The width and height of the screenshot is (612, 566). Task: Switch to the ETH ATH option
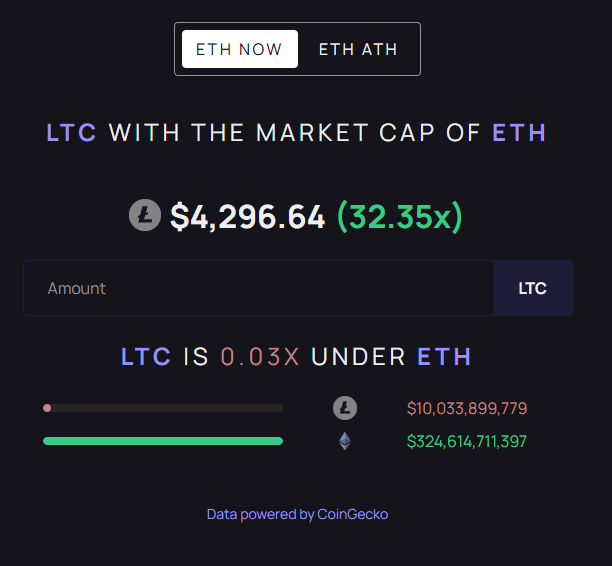pyautogui.click(x=358, y=49)
